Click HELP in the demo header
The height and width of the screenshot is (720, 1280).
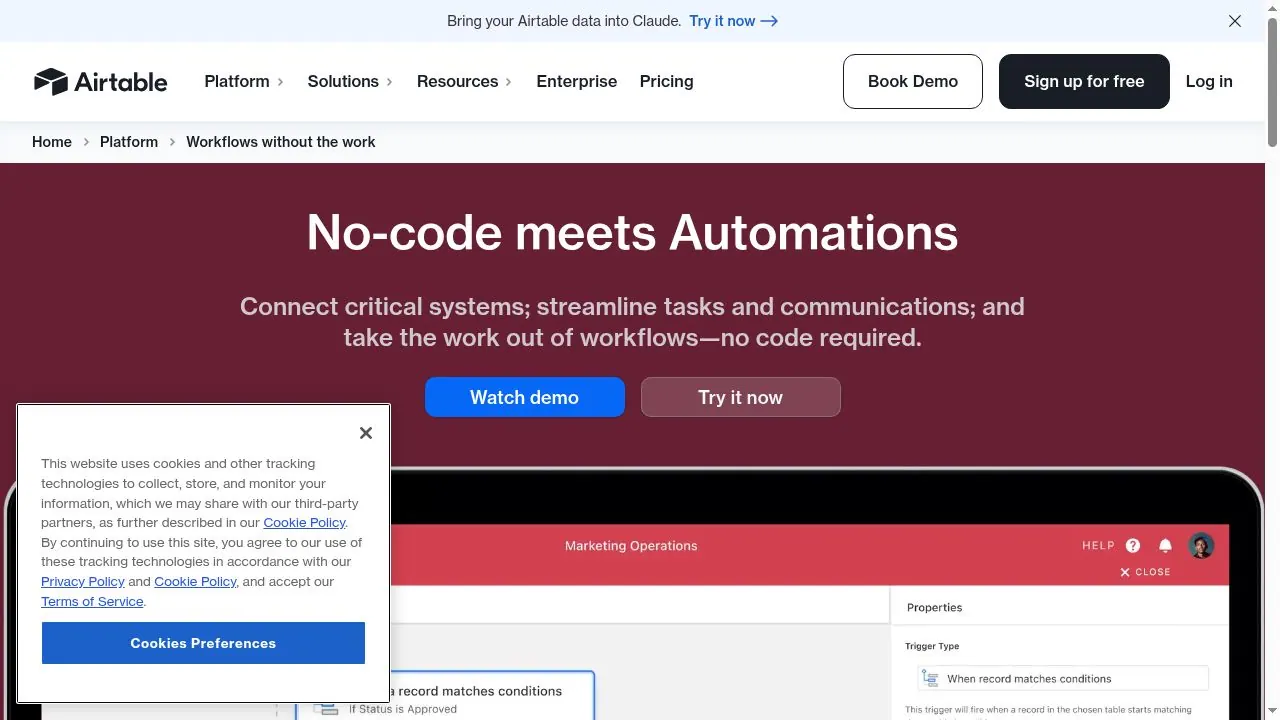point(1098,546)
